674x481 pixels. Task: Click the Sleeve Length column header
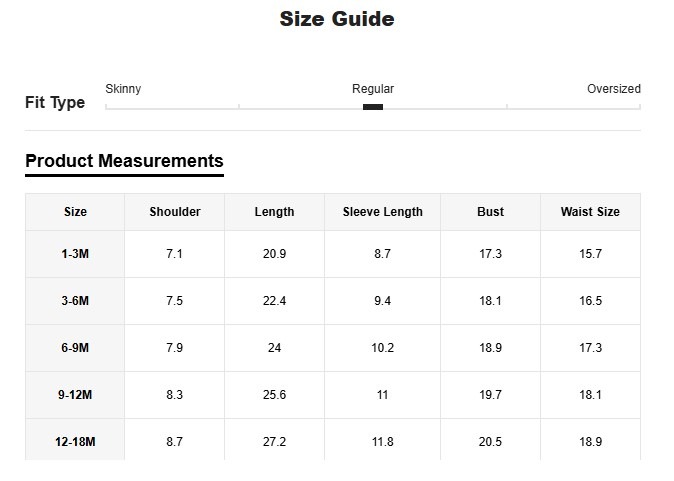tap(382, 212)
